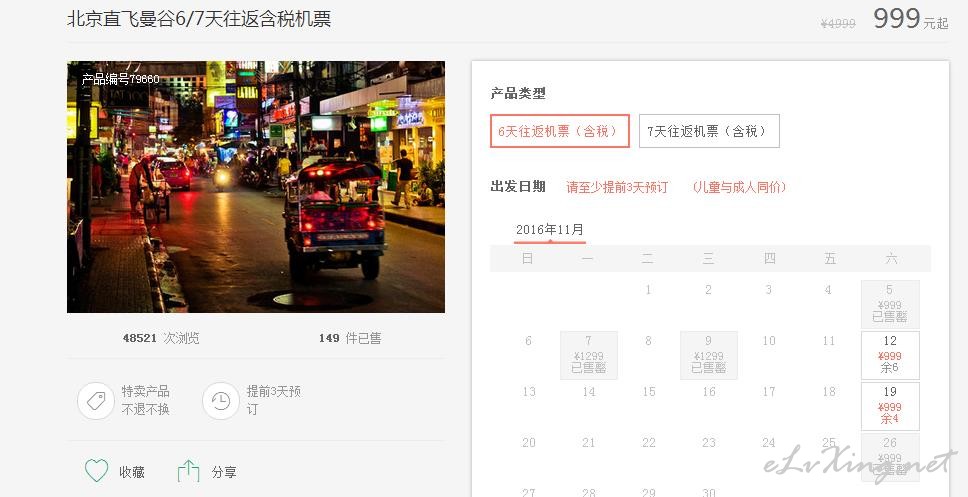Viewport: 968px width, 497px height.
Task: Click calendar date 14
Action: click(x=589, y=392)
